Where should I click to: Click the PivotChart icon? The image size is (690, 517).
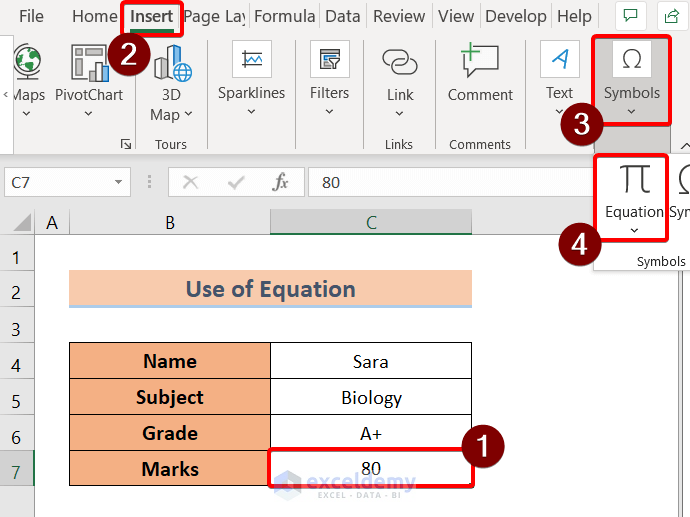tap(88, 63)
